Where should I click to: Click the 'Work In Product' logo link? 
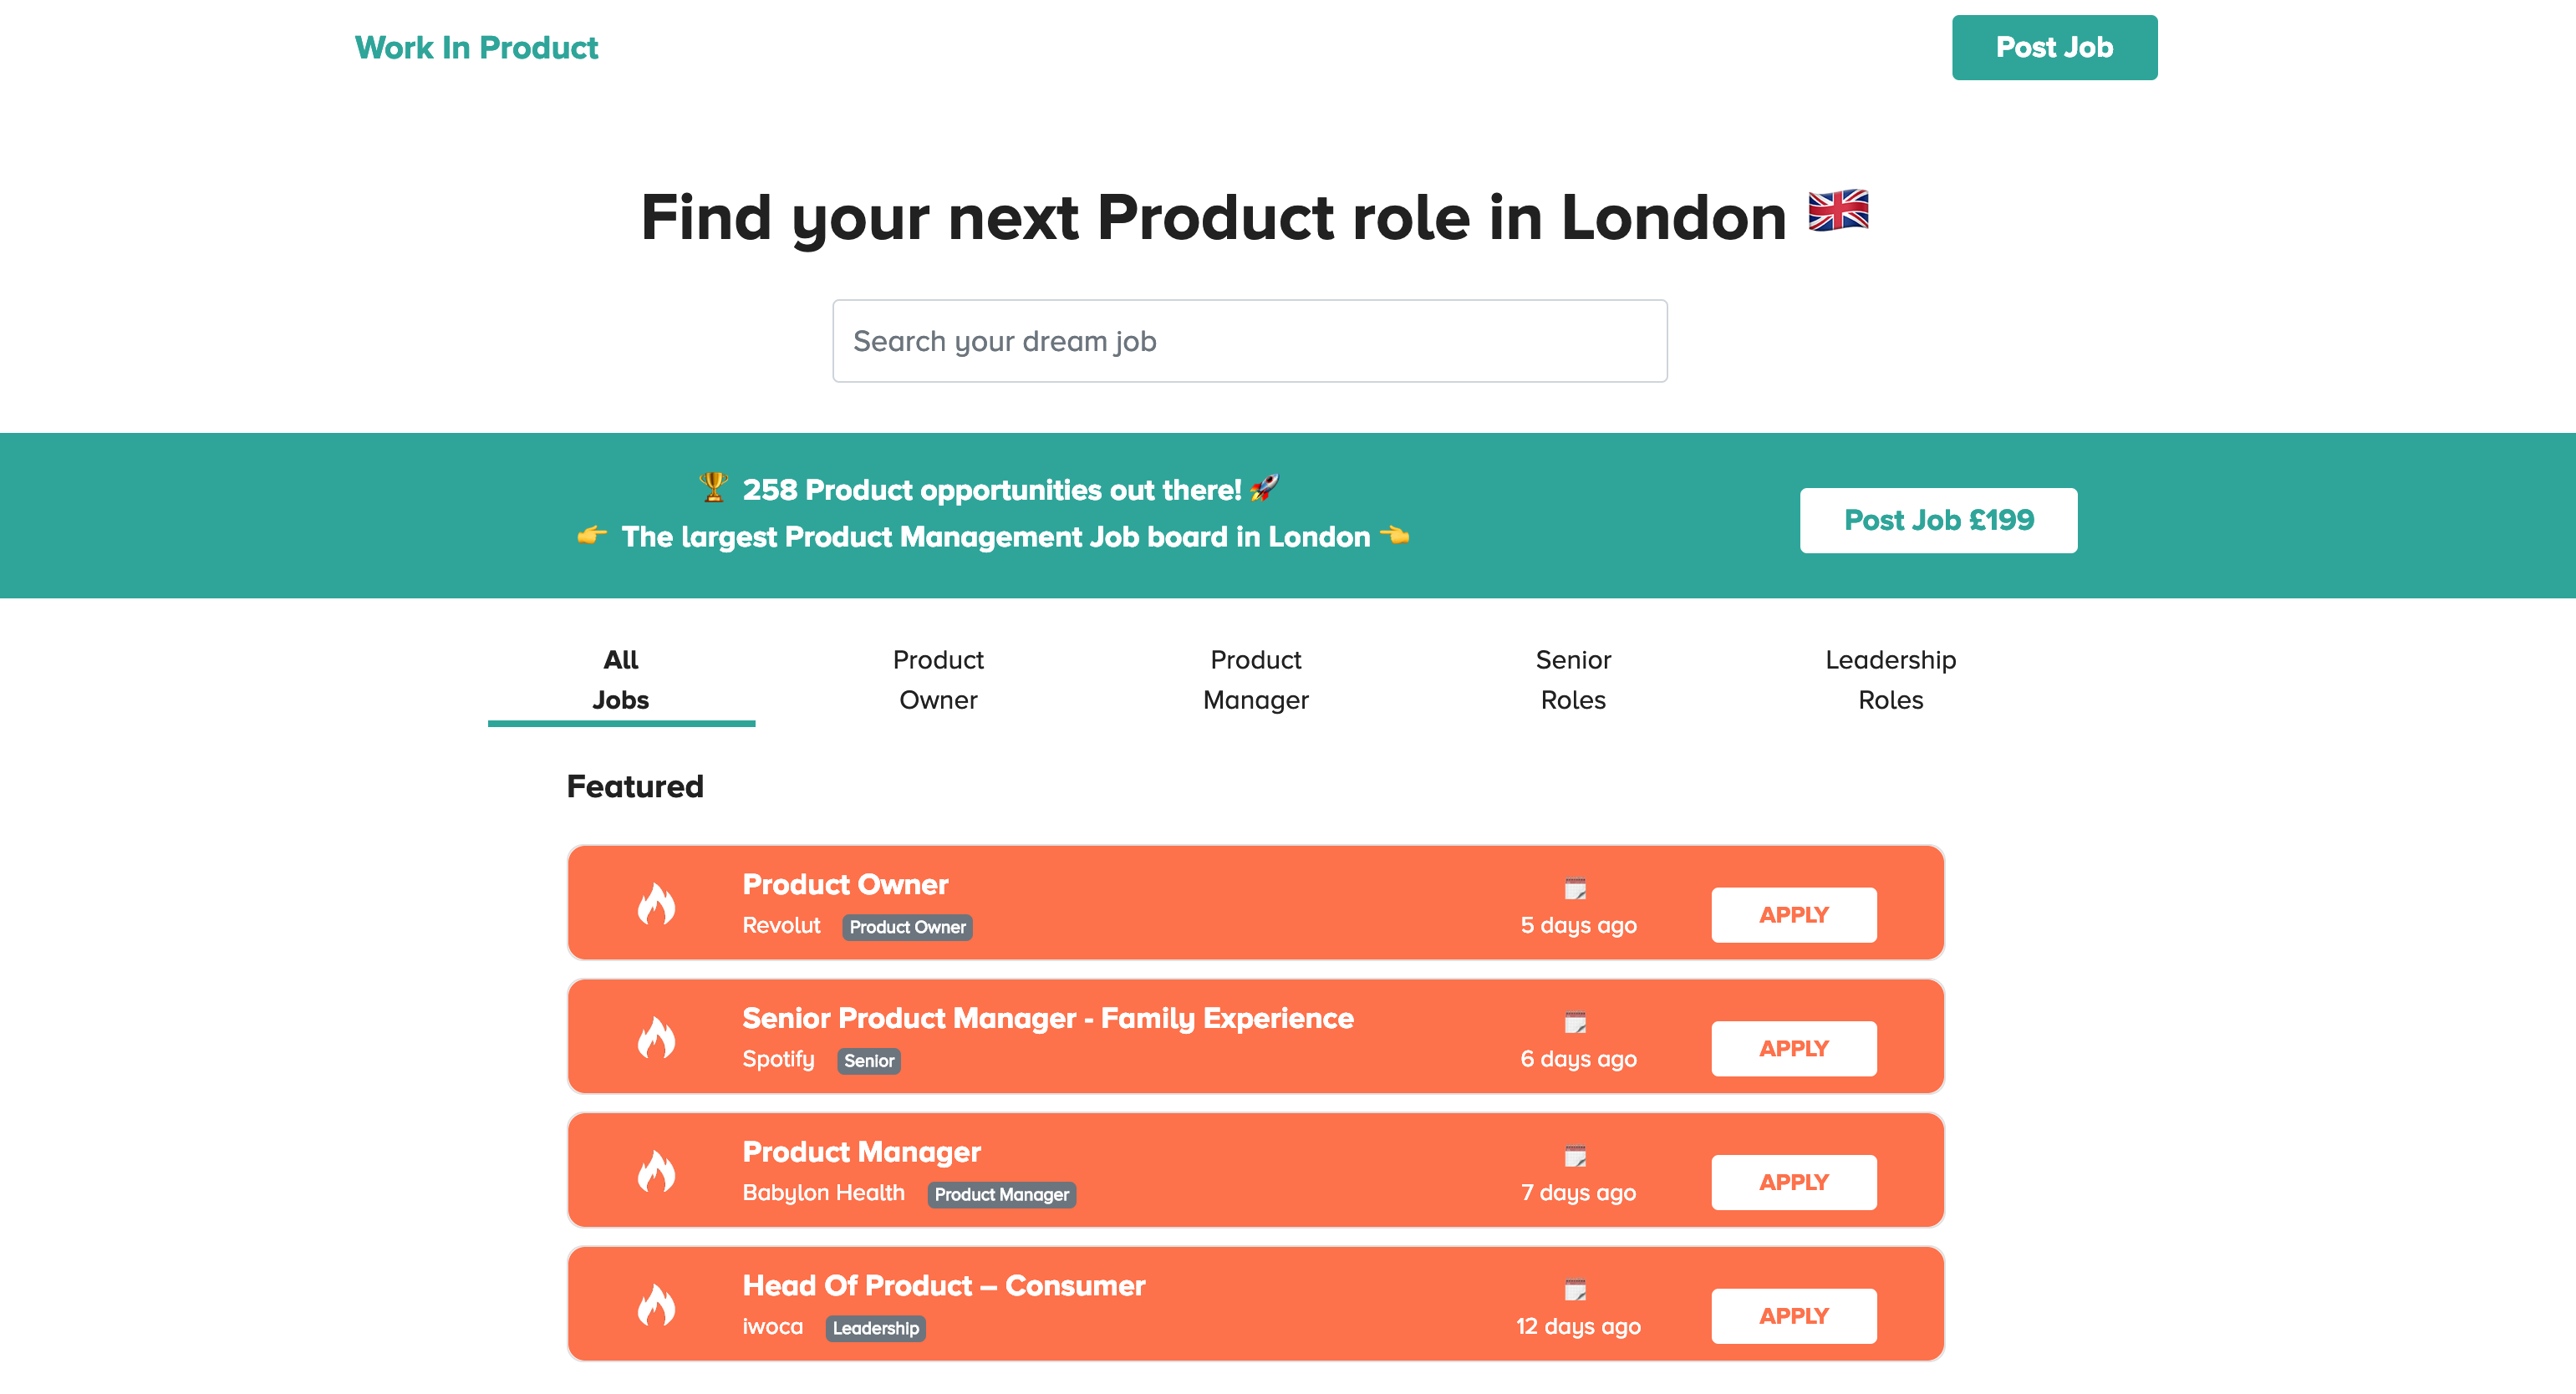tap(476, 47)
